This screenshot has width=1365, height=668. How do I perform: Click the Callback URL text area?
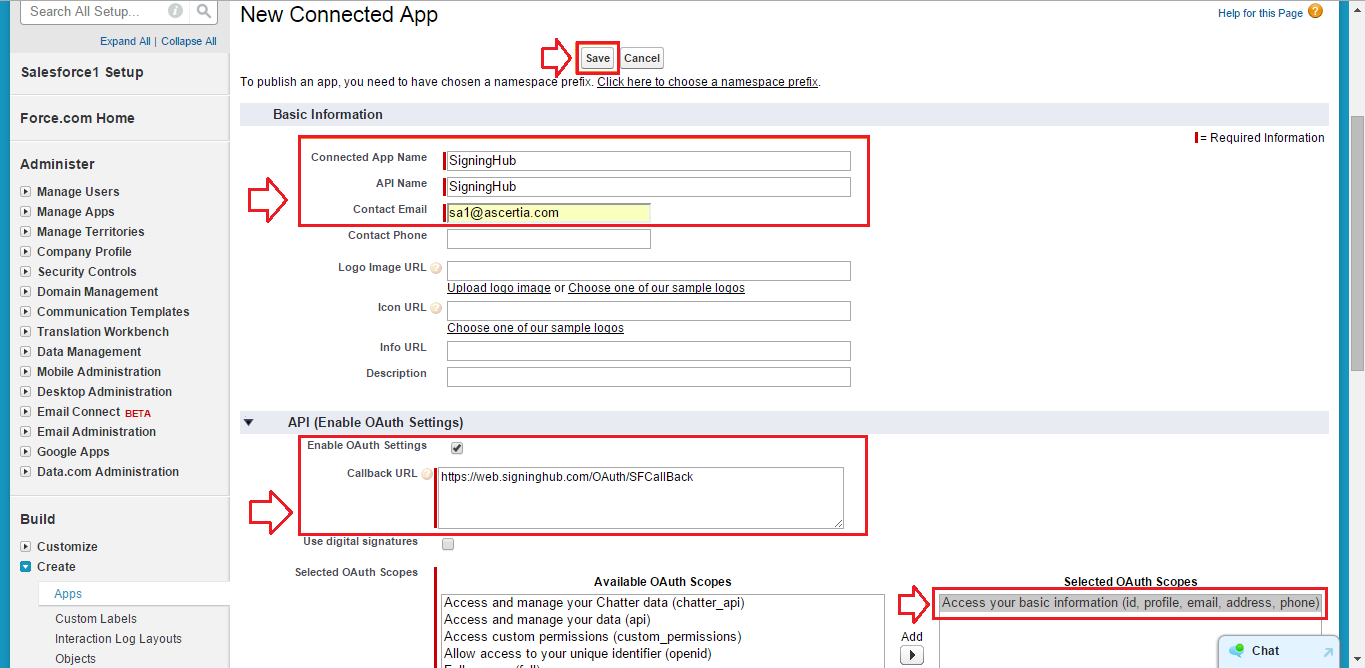(641, 498)
